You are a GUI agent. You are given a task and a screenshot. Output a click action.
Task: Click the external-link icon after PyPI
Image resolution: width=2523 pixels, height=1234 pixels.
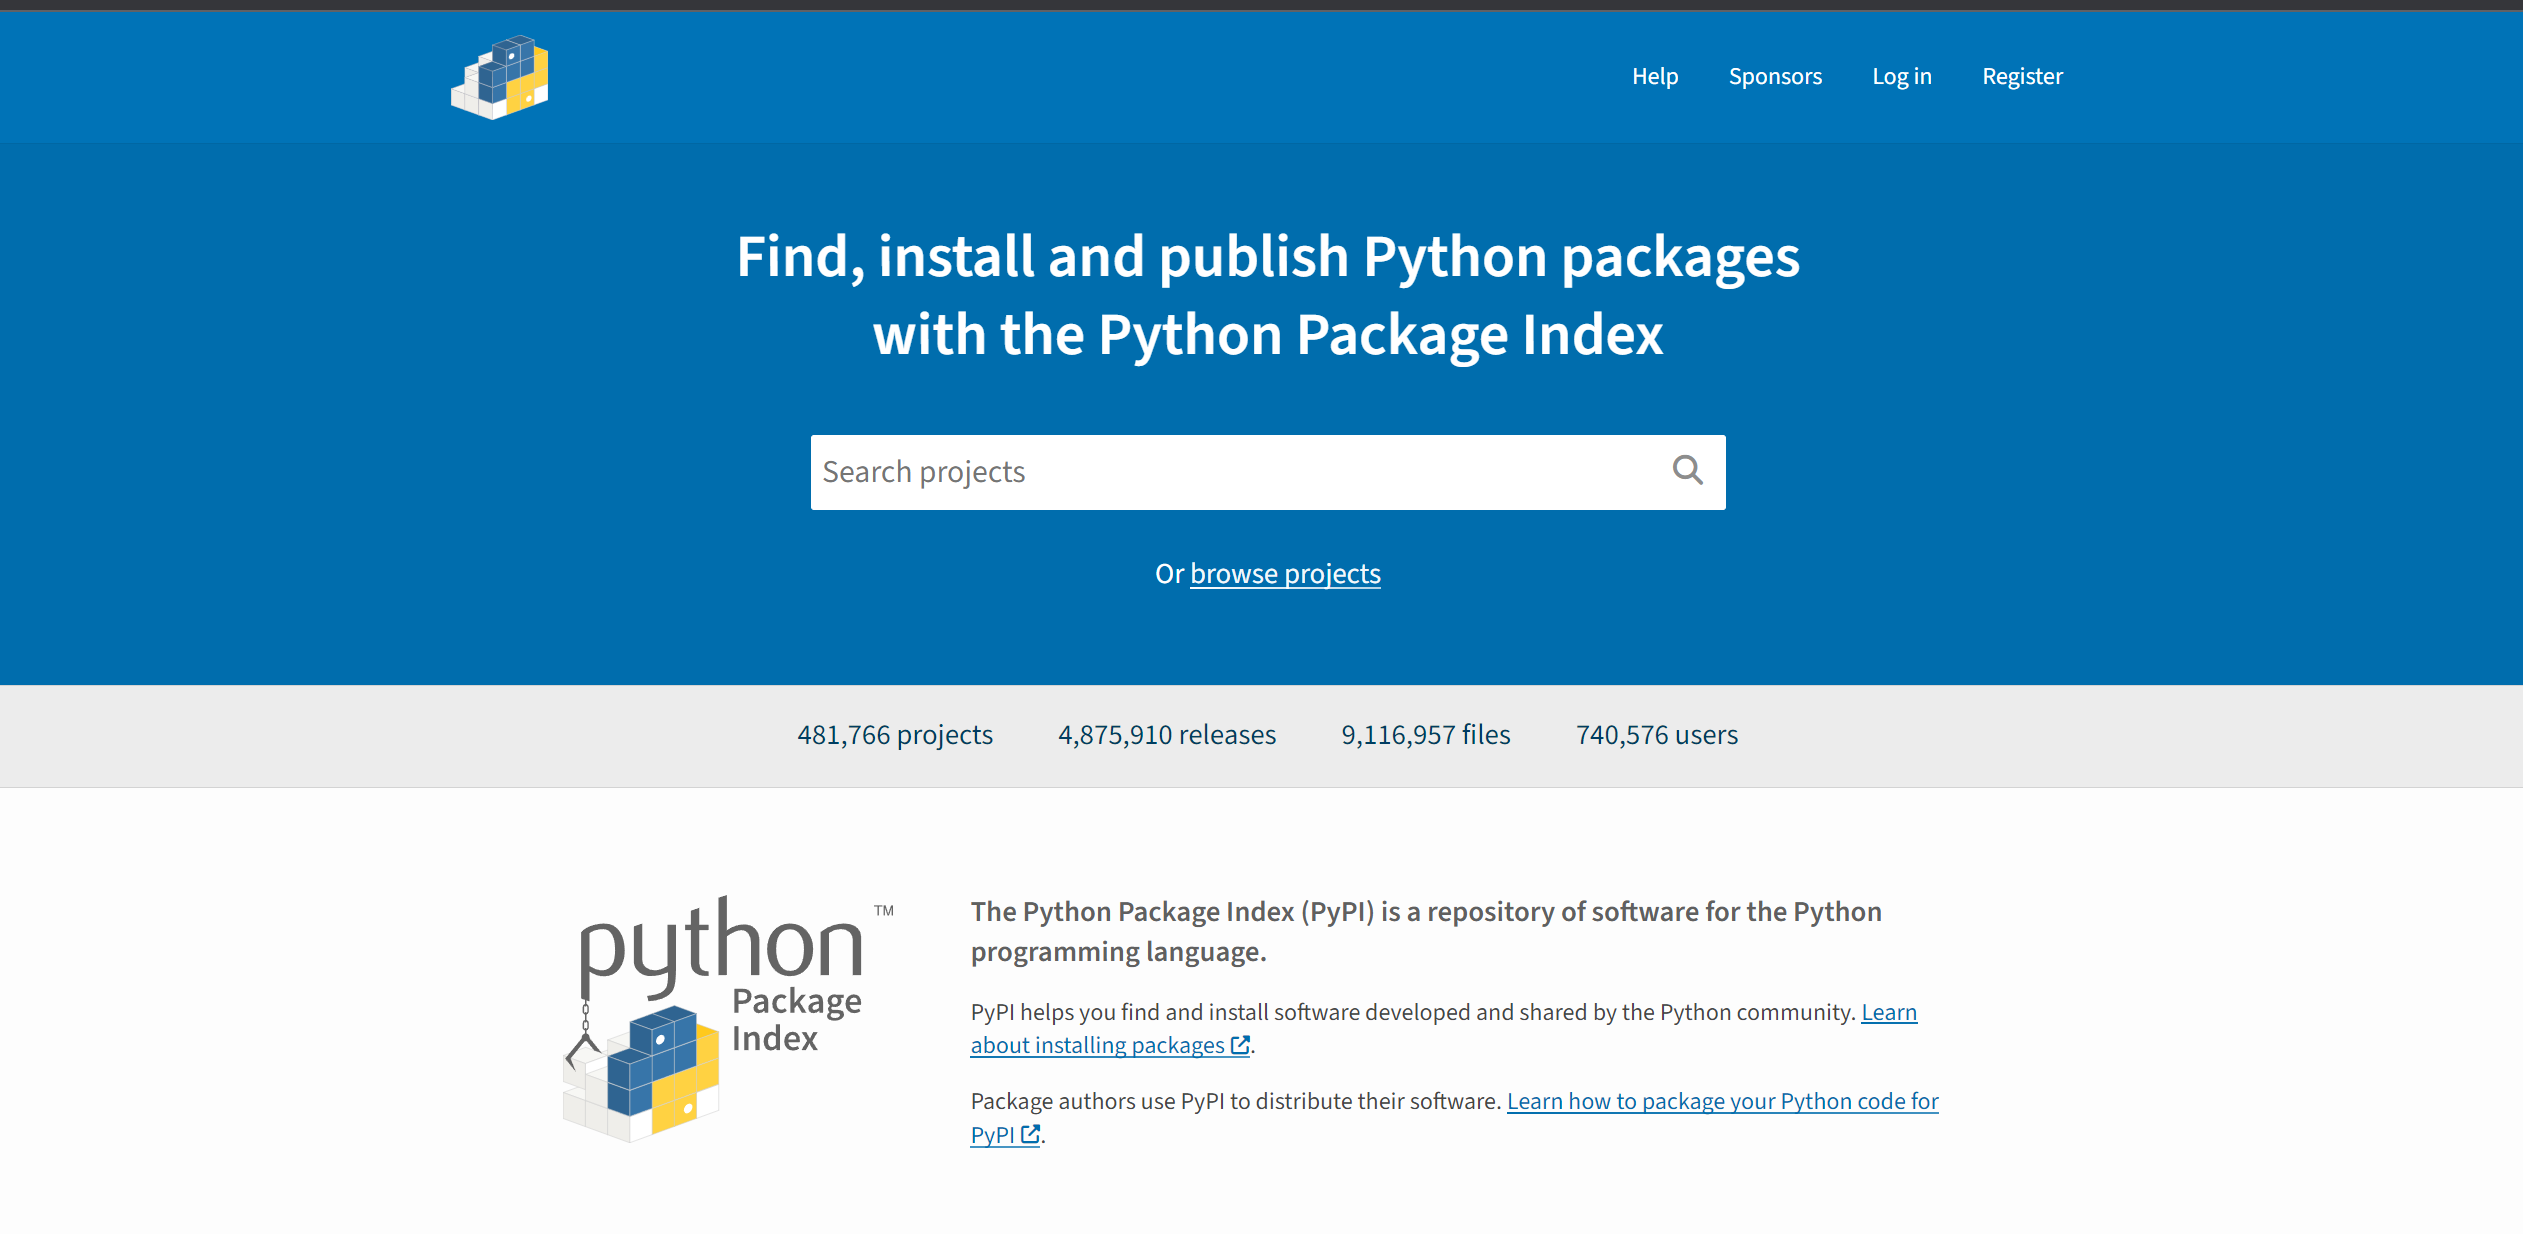[x=1030, y=1134]
